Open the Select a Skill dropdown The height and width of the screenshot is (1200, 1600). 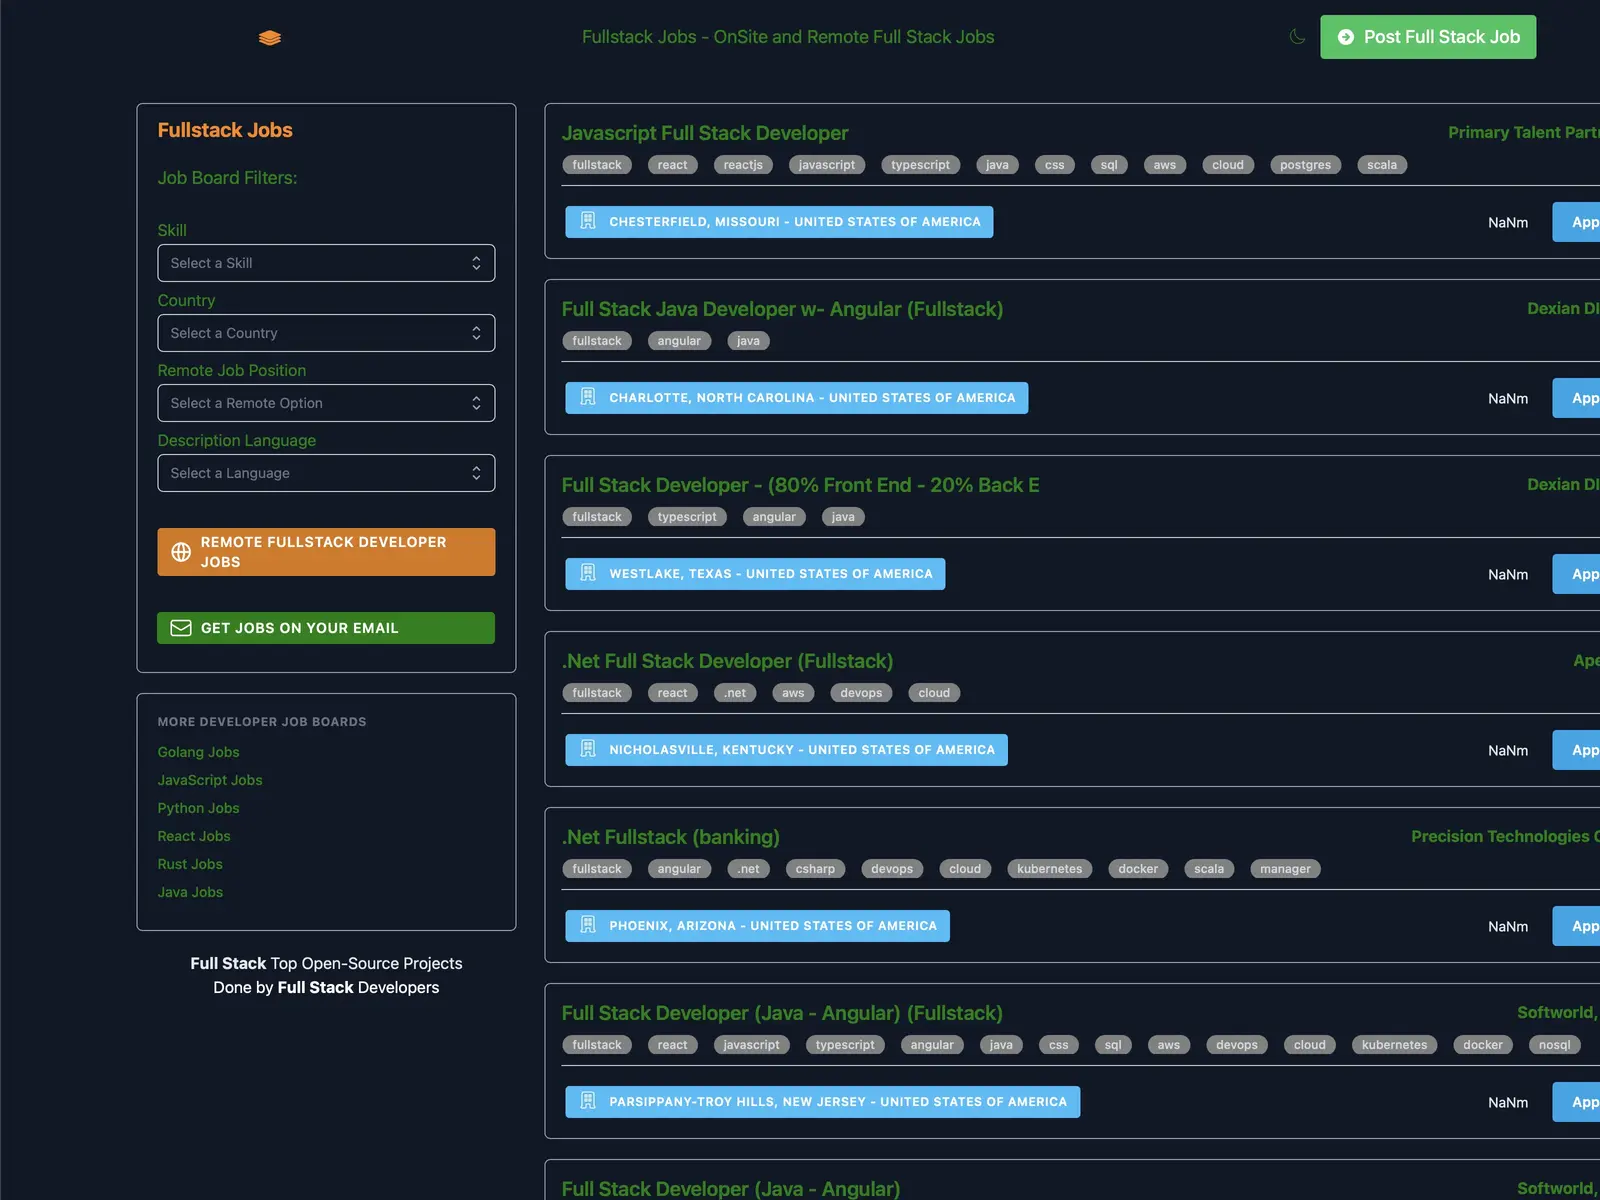(x=326, y=263)
